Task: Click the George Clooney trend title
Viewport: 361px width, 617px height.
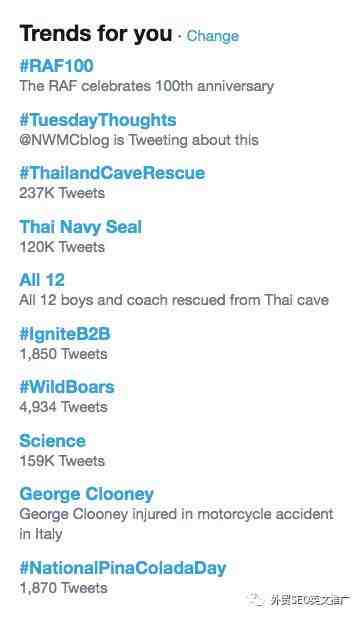Action: (x=87, y=494)
